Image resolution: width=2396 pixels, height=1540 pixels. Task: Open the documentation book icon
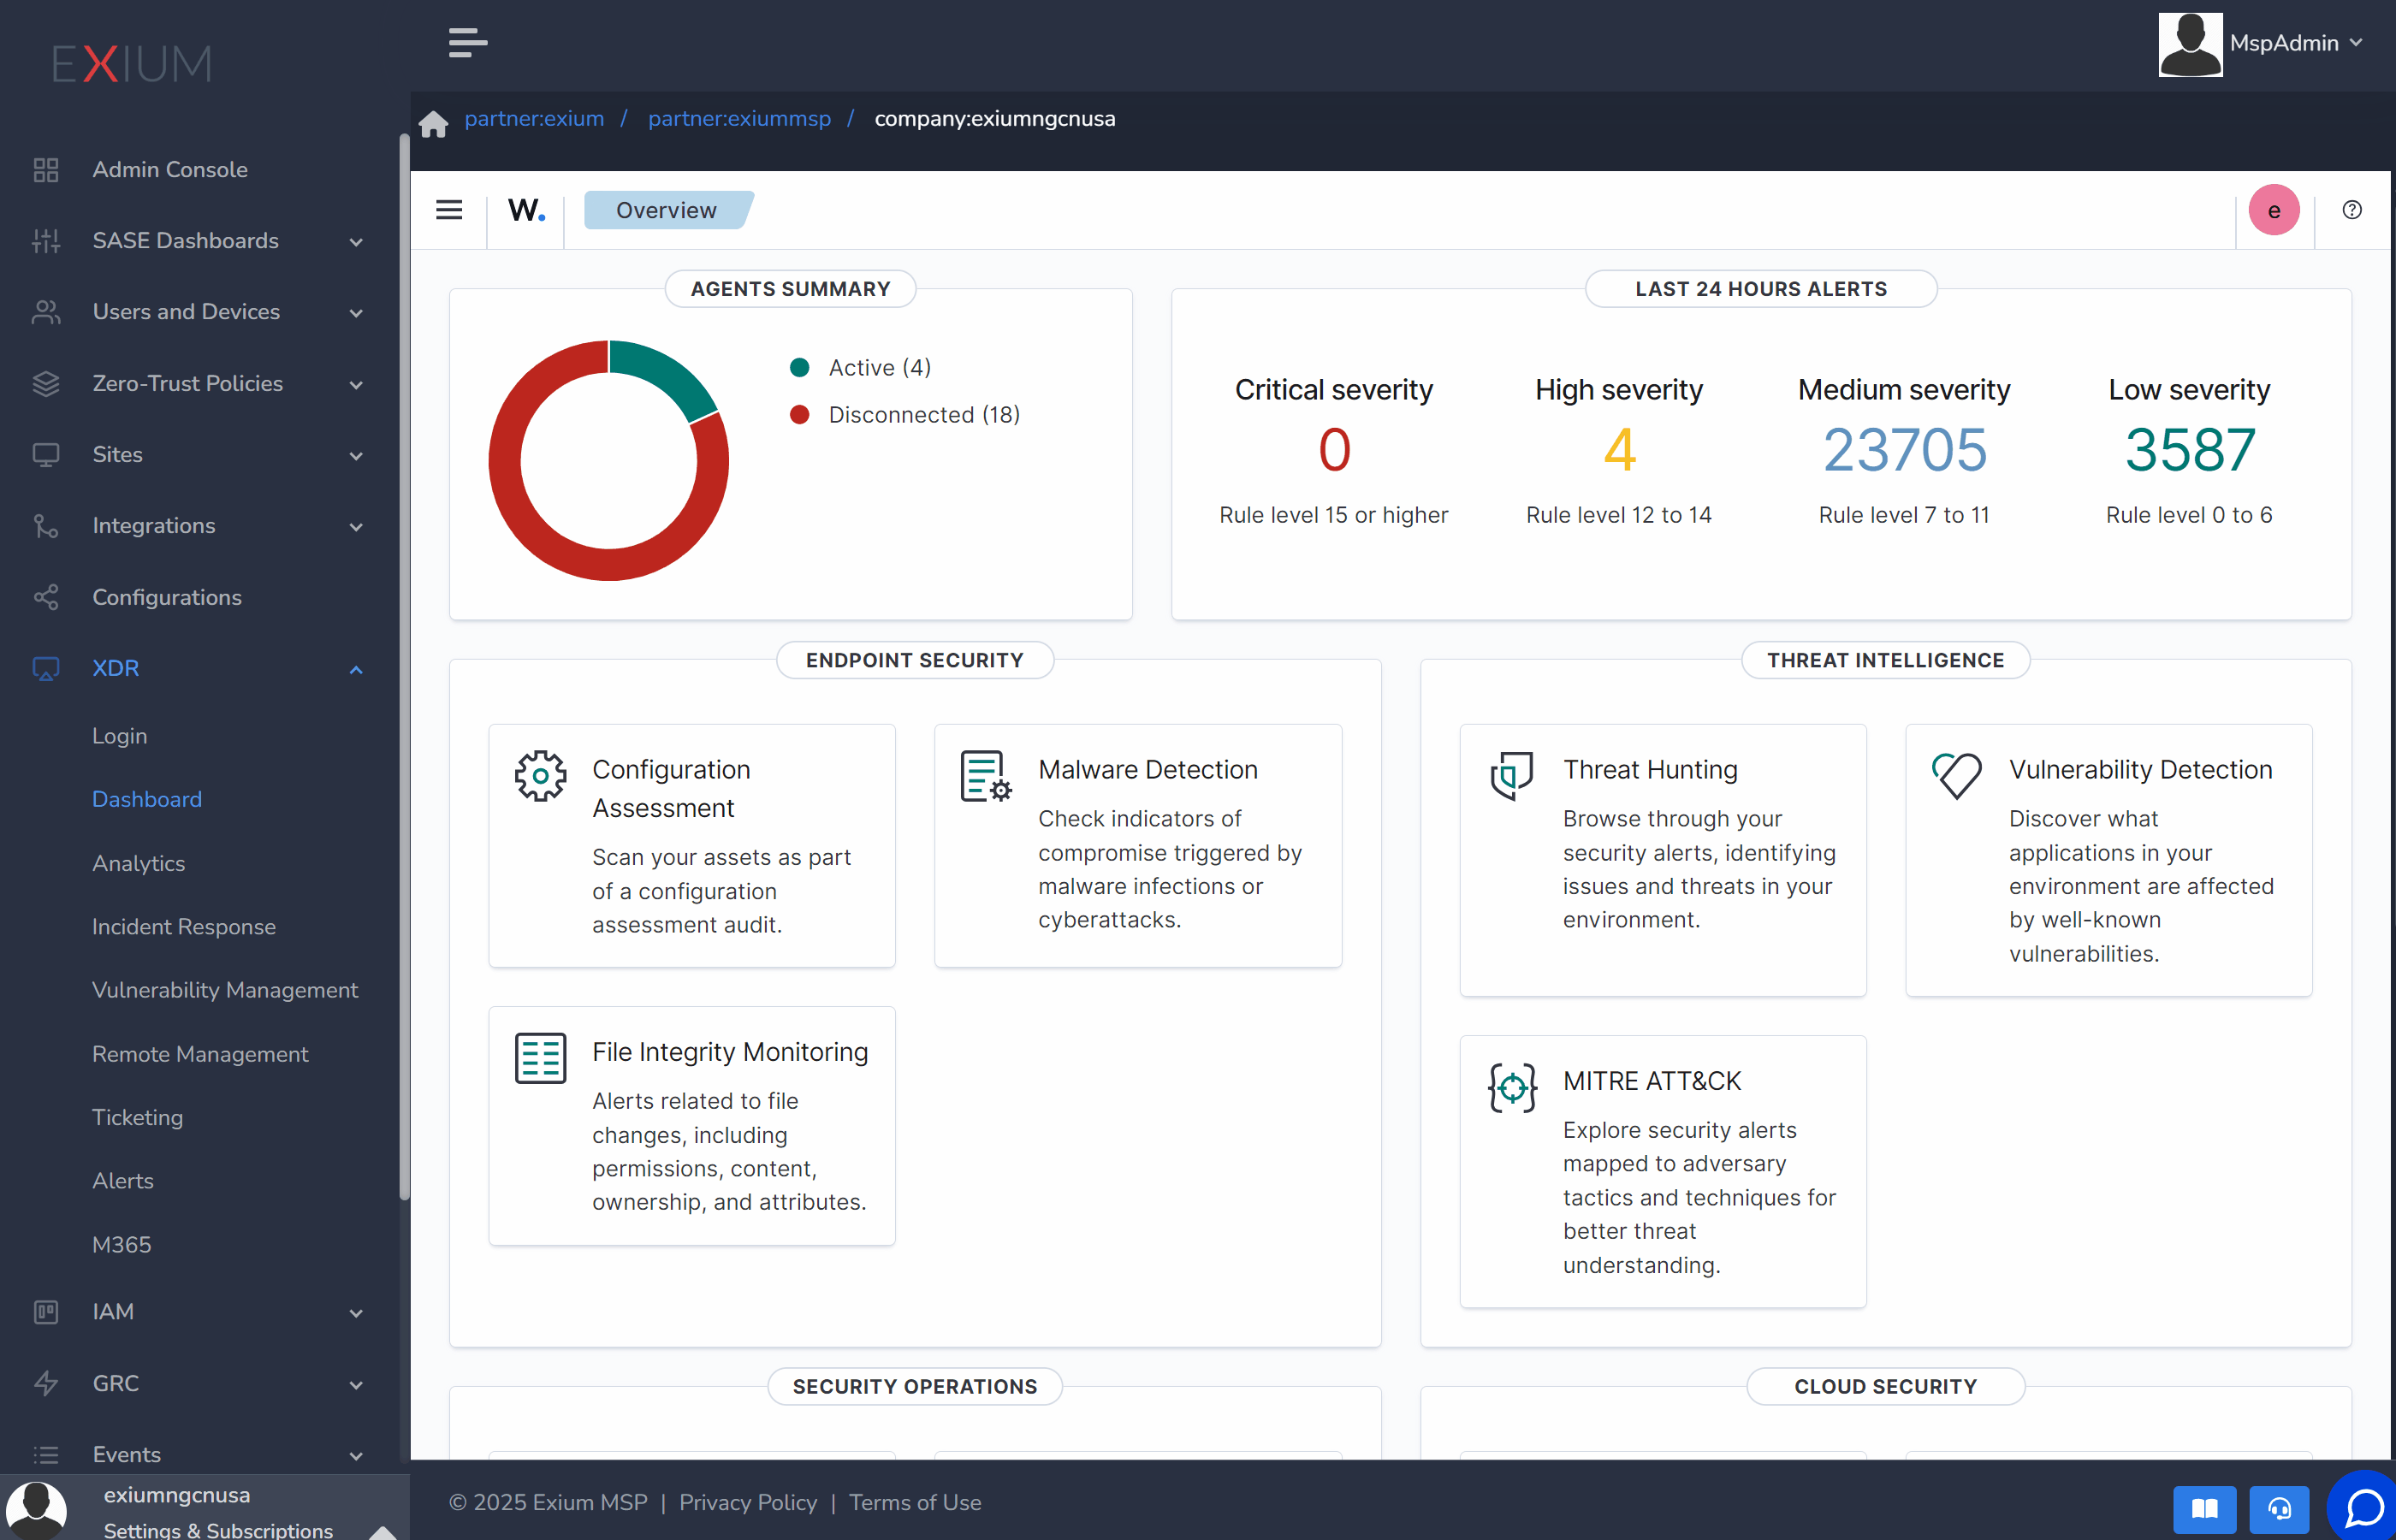[2204, 1508]
